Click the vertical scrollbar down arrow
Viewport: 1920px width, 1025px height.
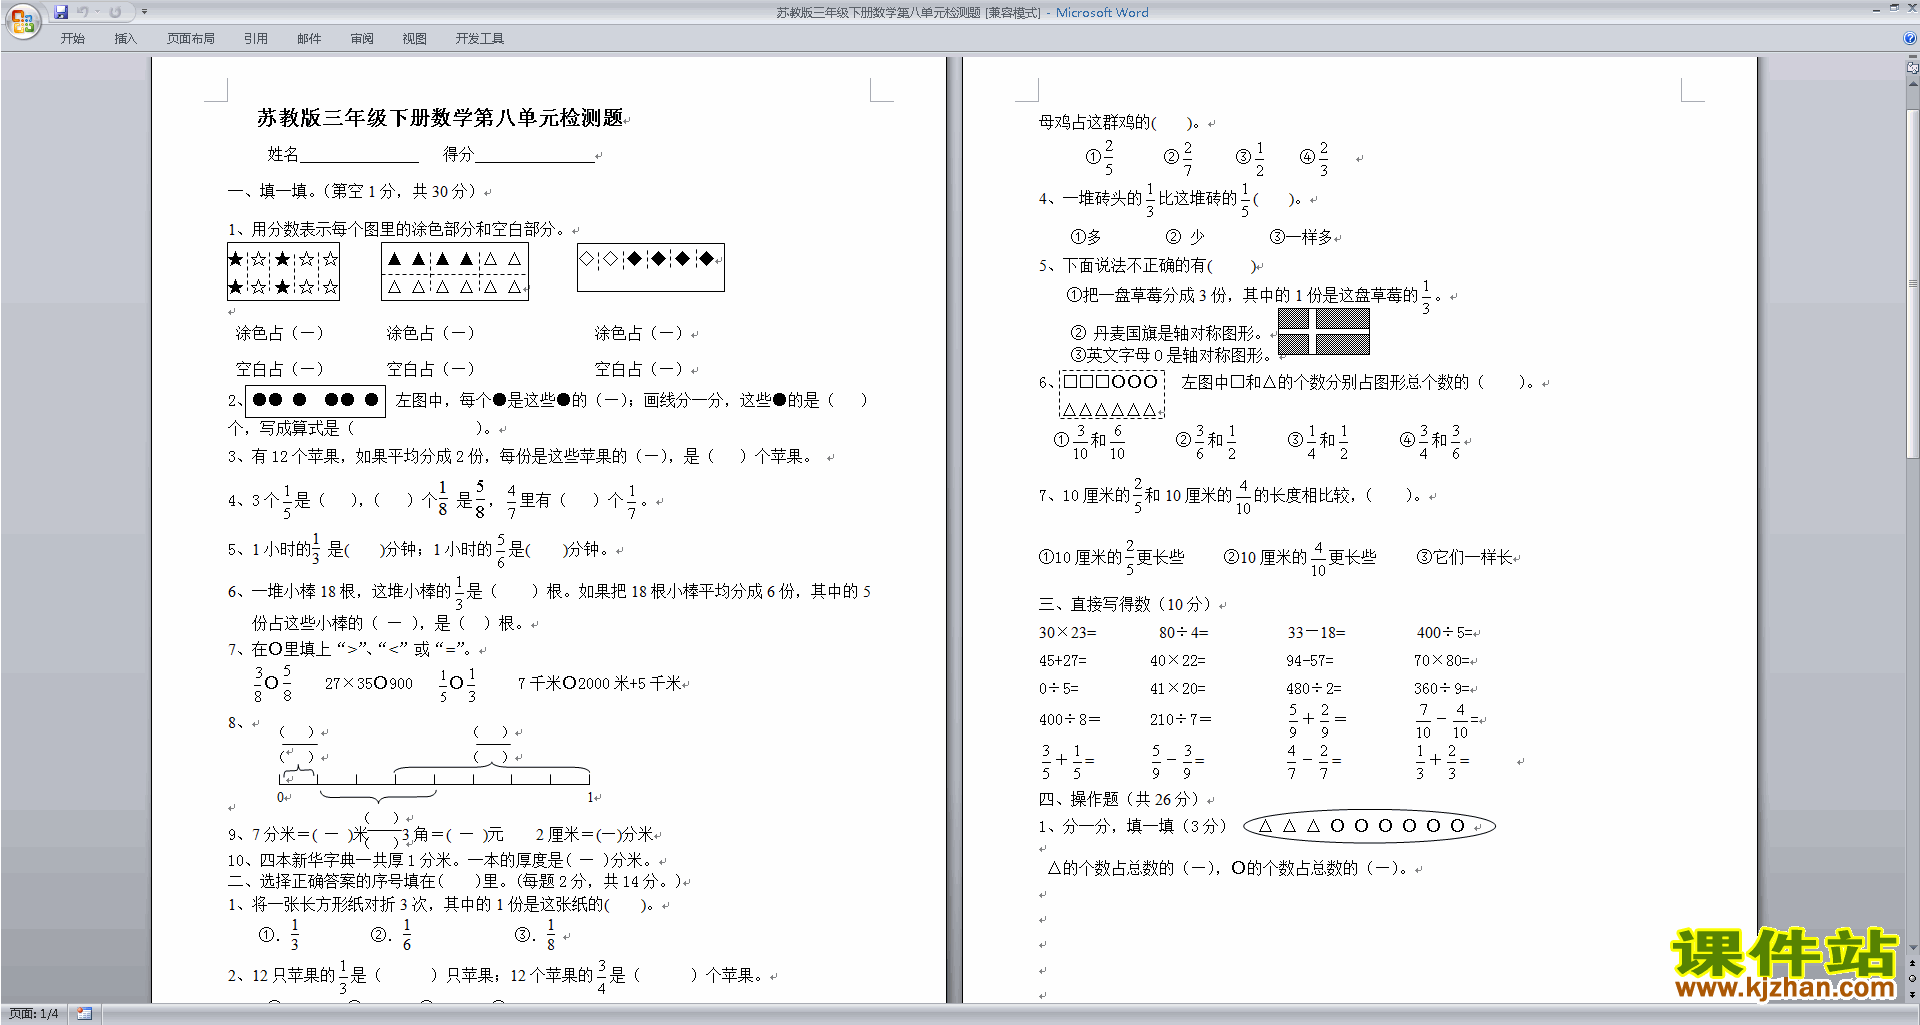[1913, 948]
